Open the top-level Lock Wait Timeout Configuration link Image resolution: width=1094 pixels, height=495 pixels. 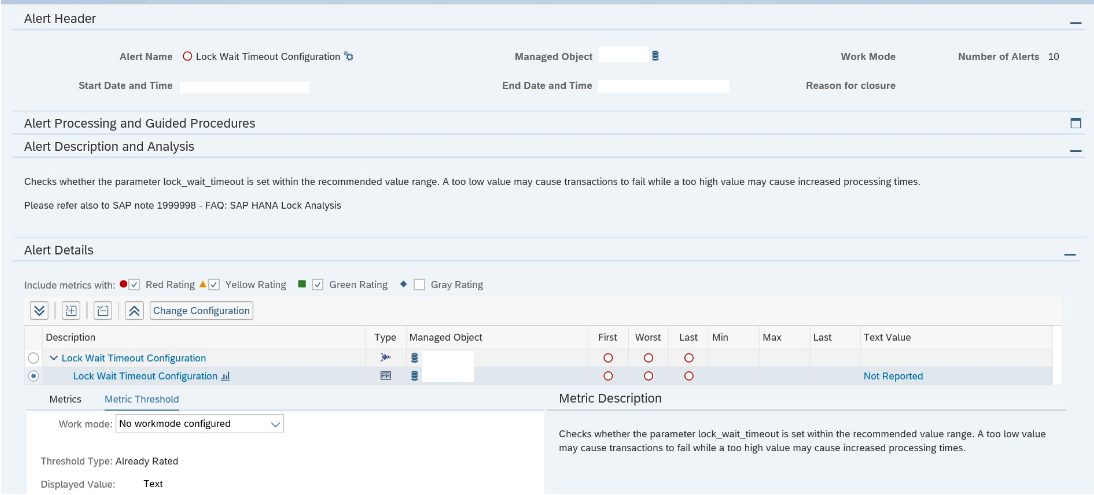pyautogui.click(x=134, y=357)
